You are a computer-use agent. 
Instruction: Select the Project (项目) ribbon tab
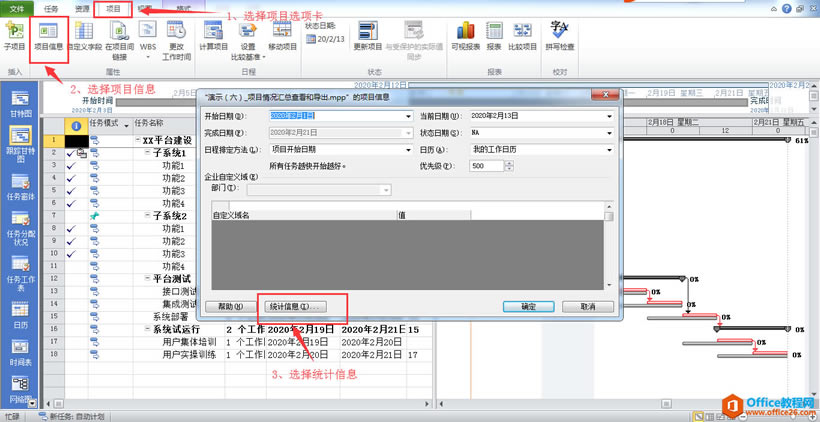click(x=113, y=9)
